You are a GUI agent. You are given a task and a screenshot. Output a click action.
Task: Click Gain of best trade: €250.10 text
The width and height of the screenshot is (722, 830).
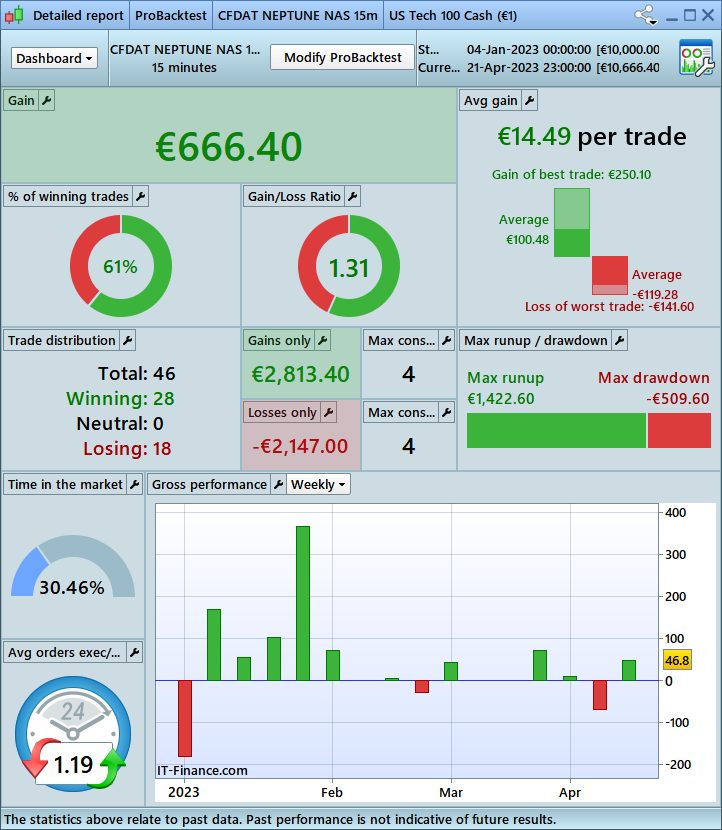571,175
